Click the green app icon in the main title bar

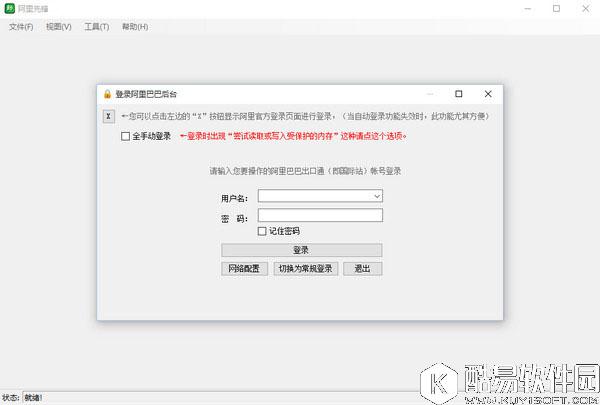pyautogui.click(x=10, y=8)
